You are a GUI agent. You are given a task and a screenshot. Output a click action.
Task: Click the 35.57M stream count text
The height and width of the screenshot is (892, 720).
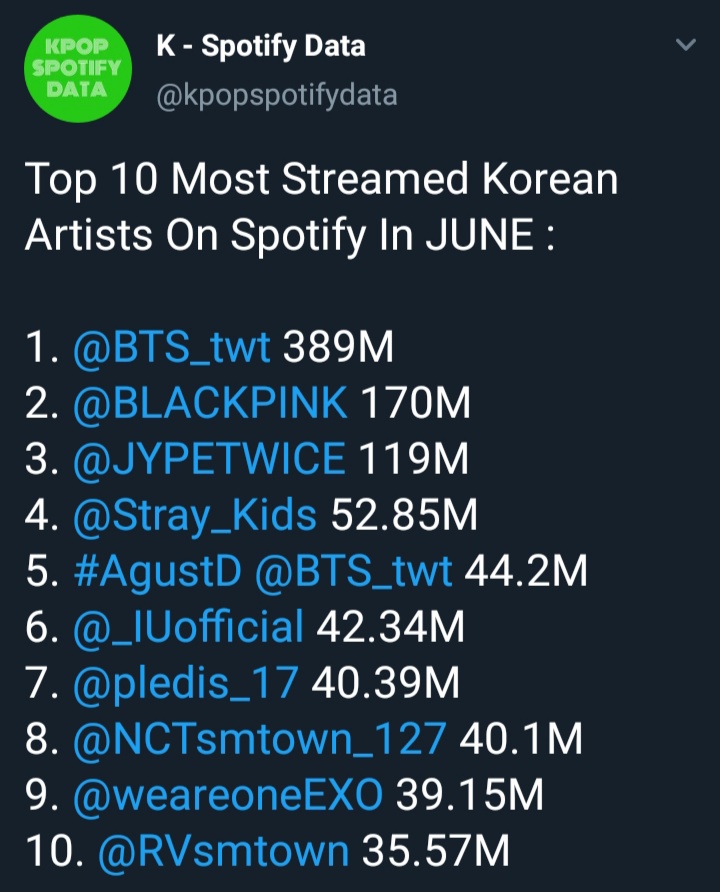pos(435,853)
